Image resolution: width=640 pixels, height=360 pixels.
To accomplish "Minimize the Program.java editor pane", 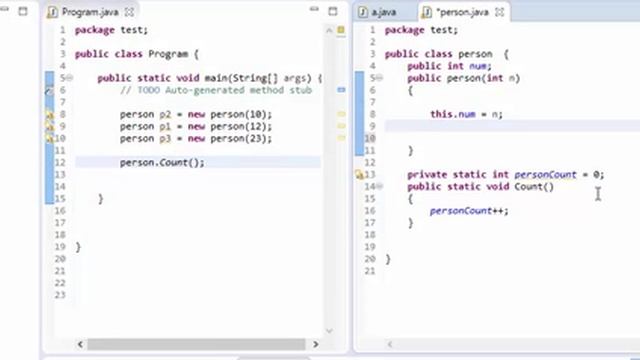I will coord(314,9).
